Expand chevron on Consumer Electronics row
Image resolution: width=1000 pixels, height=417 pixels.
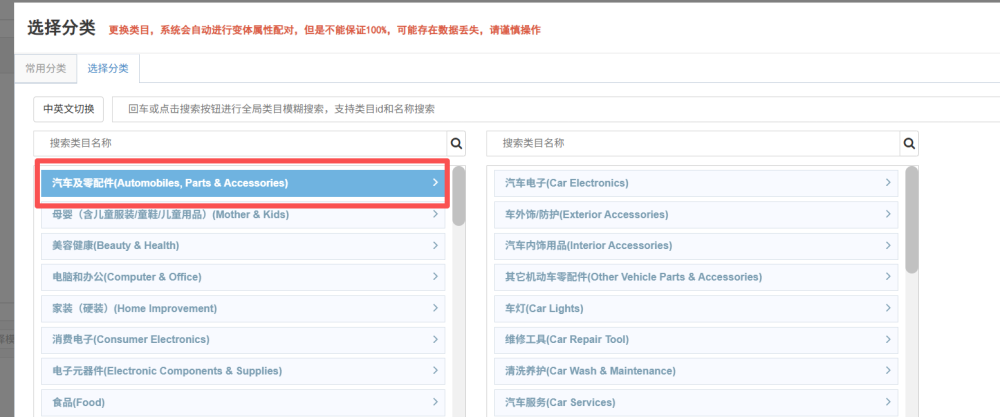click(x=435, y=339)
